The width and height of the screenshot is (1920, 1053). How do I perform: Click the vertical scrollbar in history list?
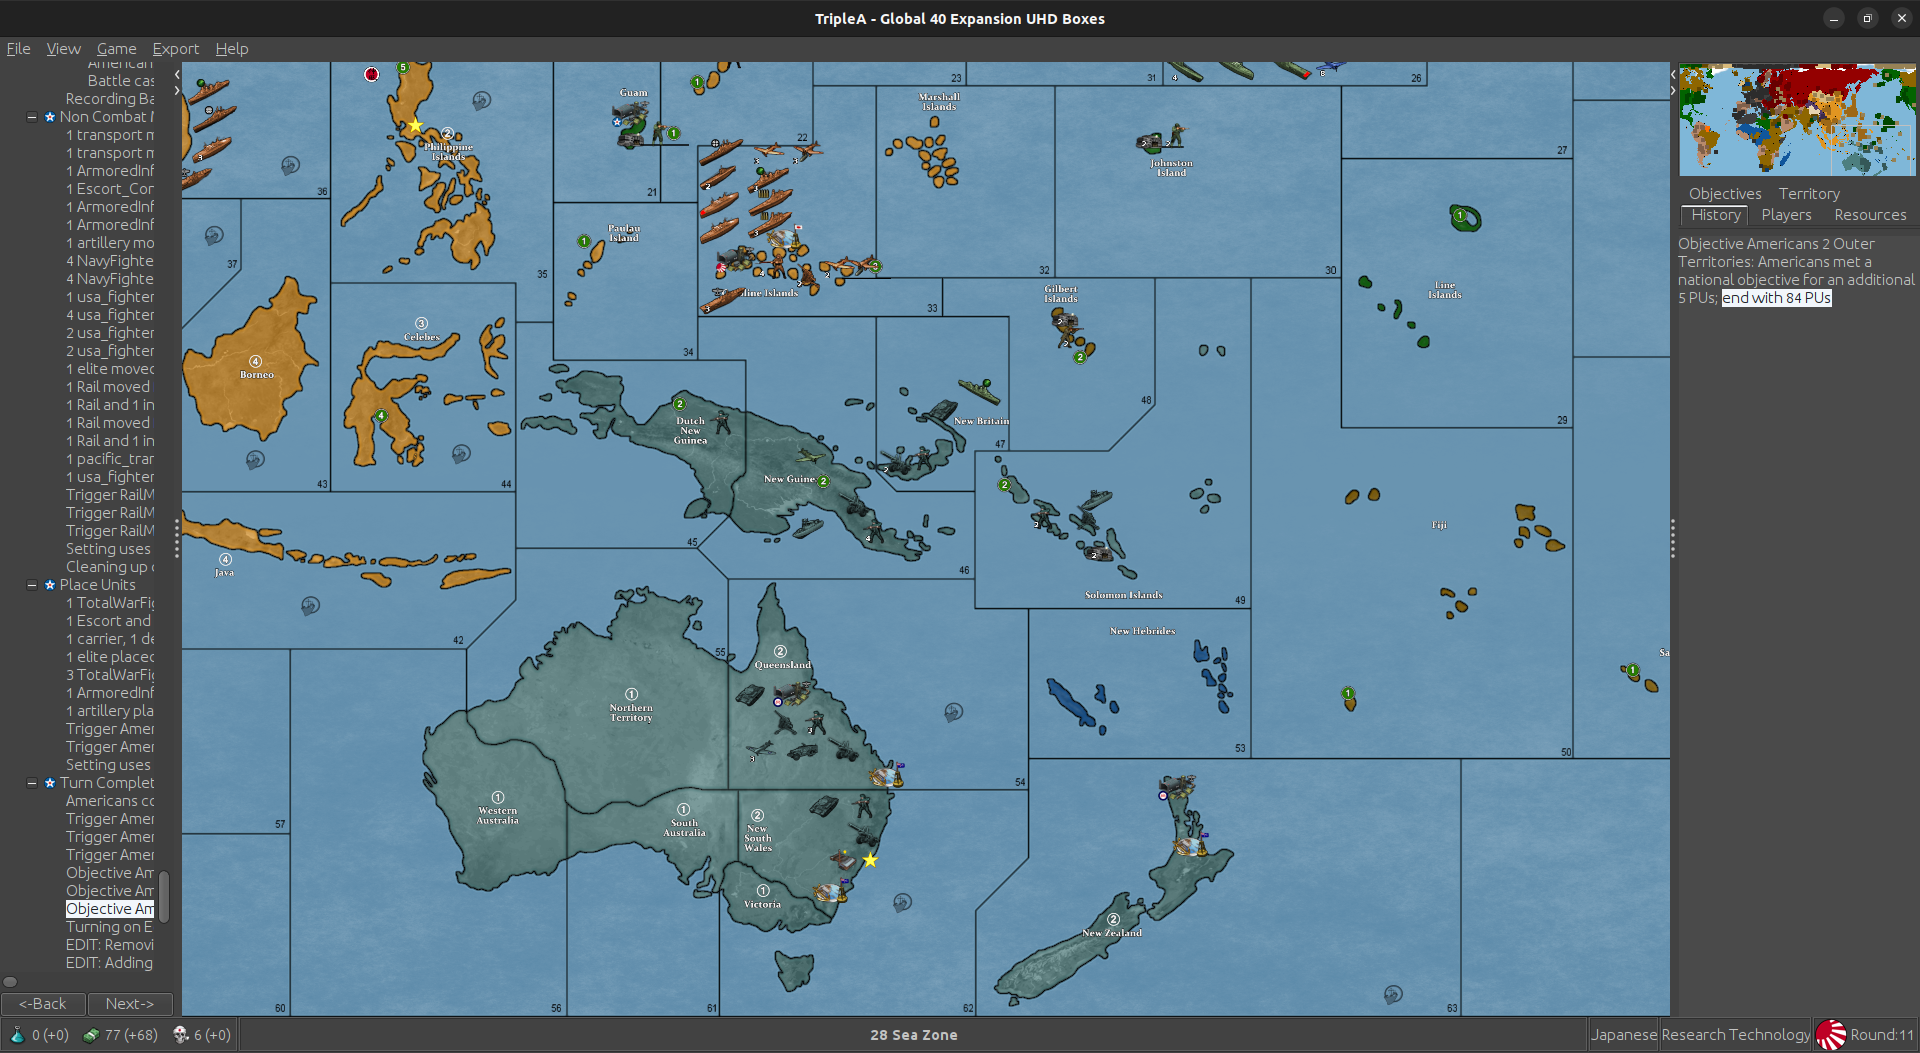tap(164, 896)
